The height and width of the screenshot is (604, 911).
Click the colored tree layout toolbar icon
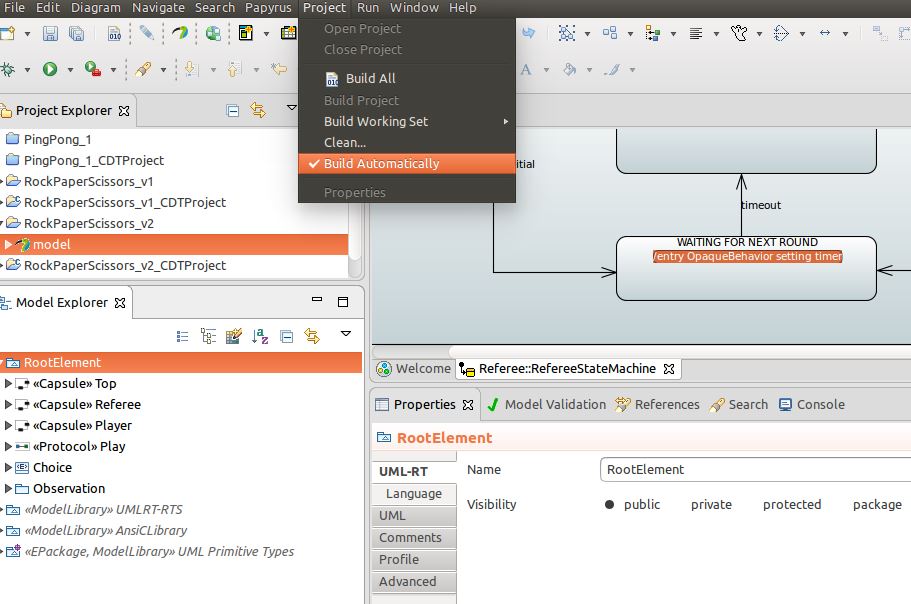[652, 33]
